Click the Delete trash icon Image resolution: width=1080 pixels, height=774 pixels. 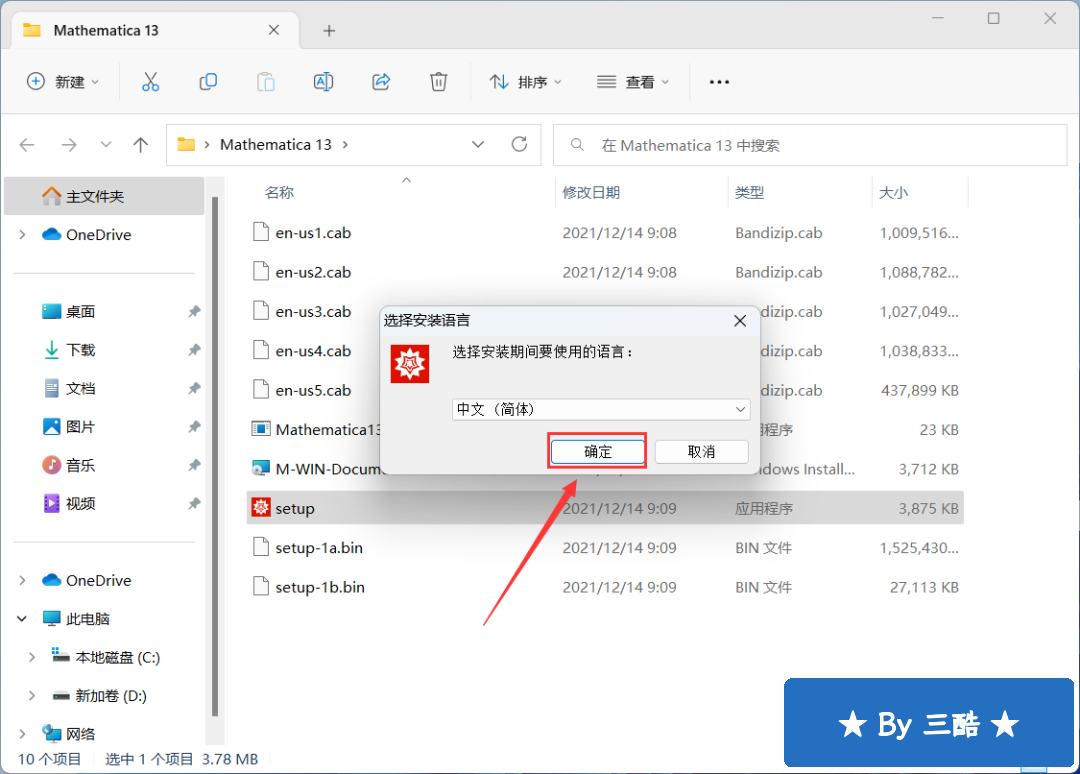439,82
